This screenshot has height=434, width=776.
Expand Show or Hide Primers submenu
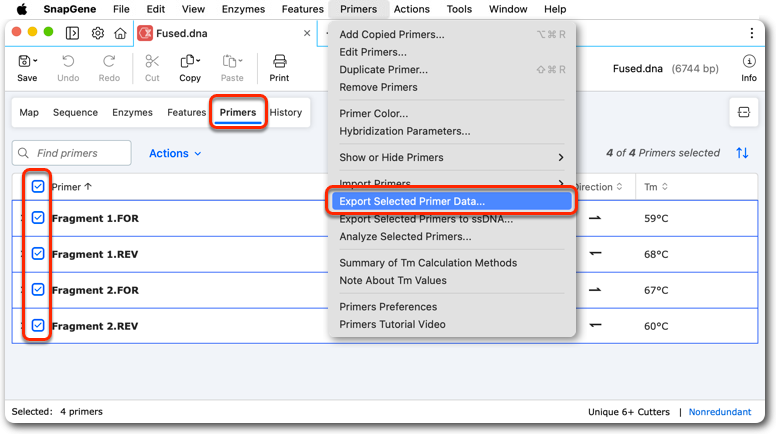tap(452, 157)
